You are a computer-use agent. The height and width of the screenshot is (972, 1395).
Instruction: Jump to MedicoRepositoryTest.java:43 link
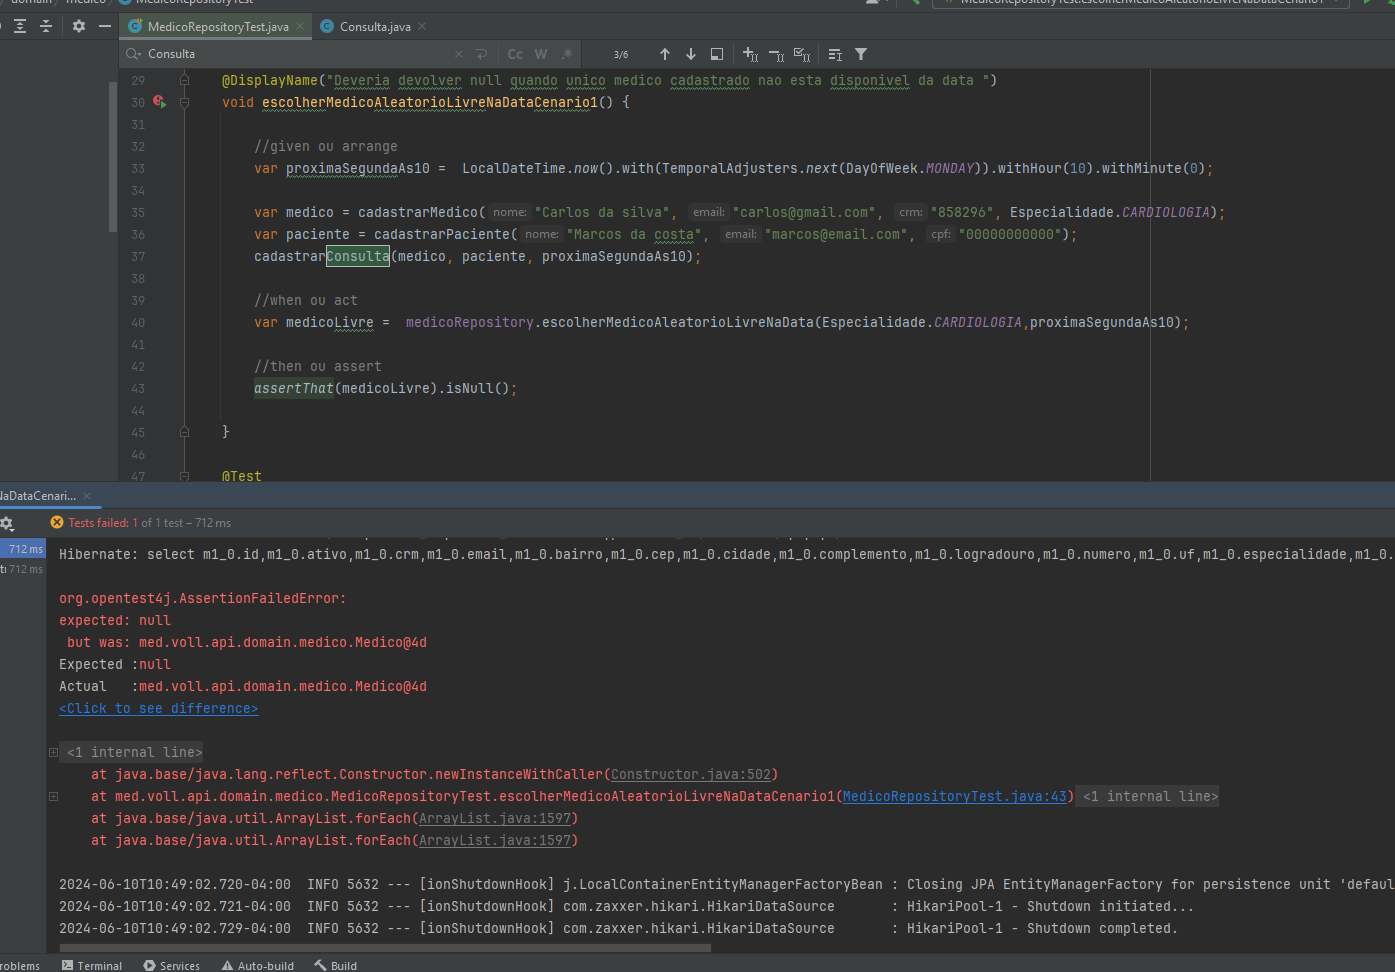(x=955, y=796)
